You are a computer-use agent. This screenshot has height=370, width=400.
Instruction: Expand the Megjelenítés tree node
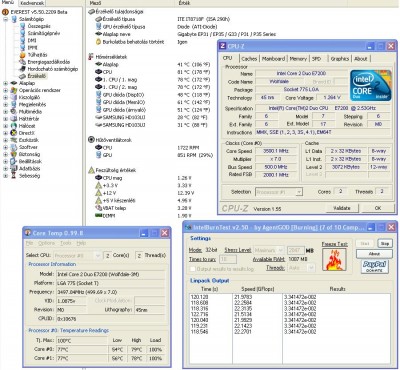coord(5,105)
